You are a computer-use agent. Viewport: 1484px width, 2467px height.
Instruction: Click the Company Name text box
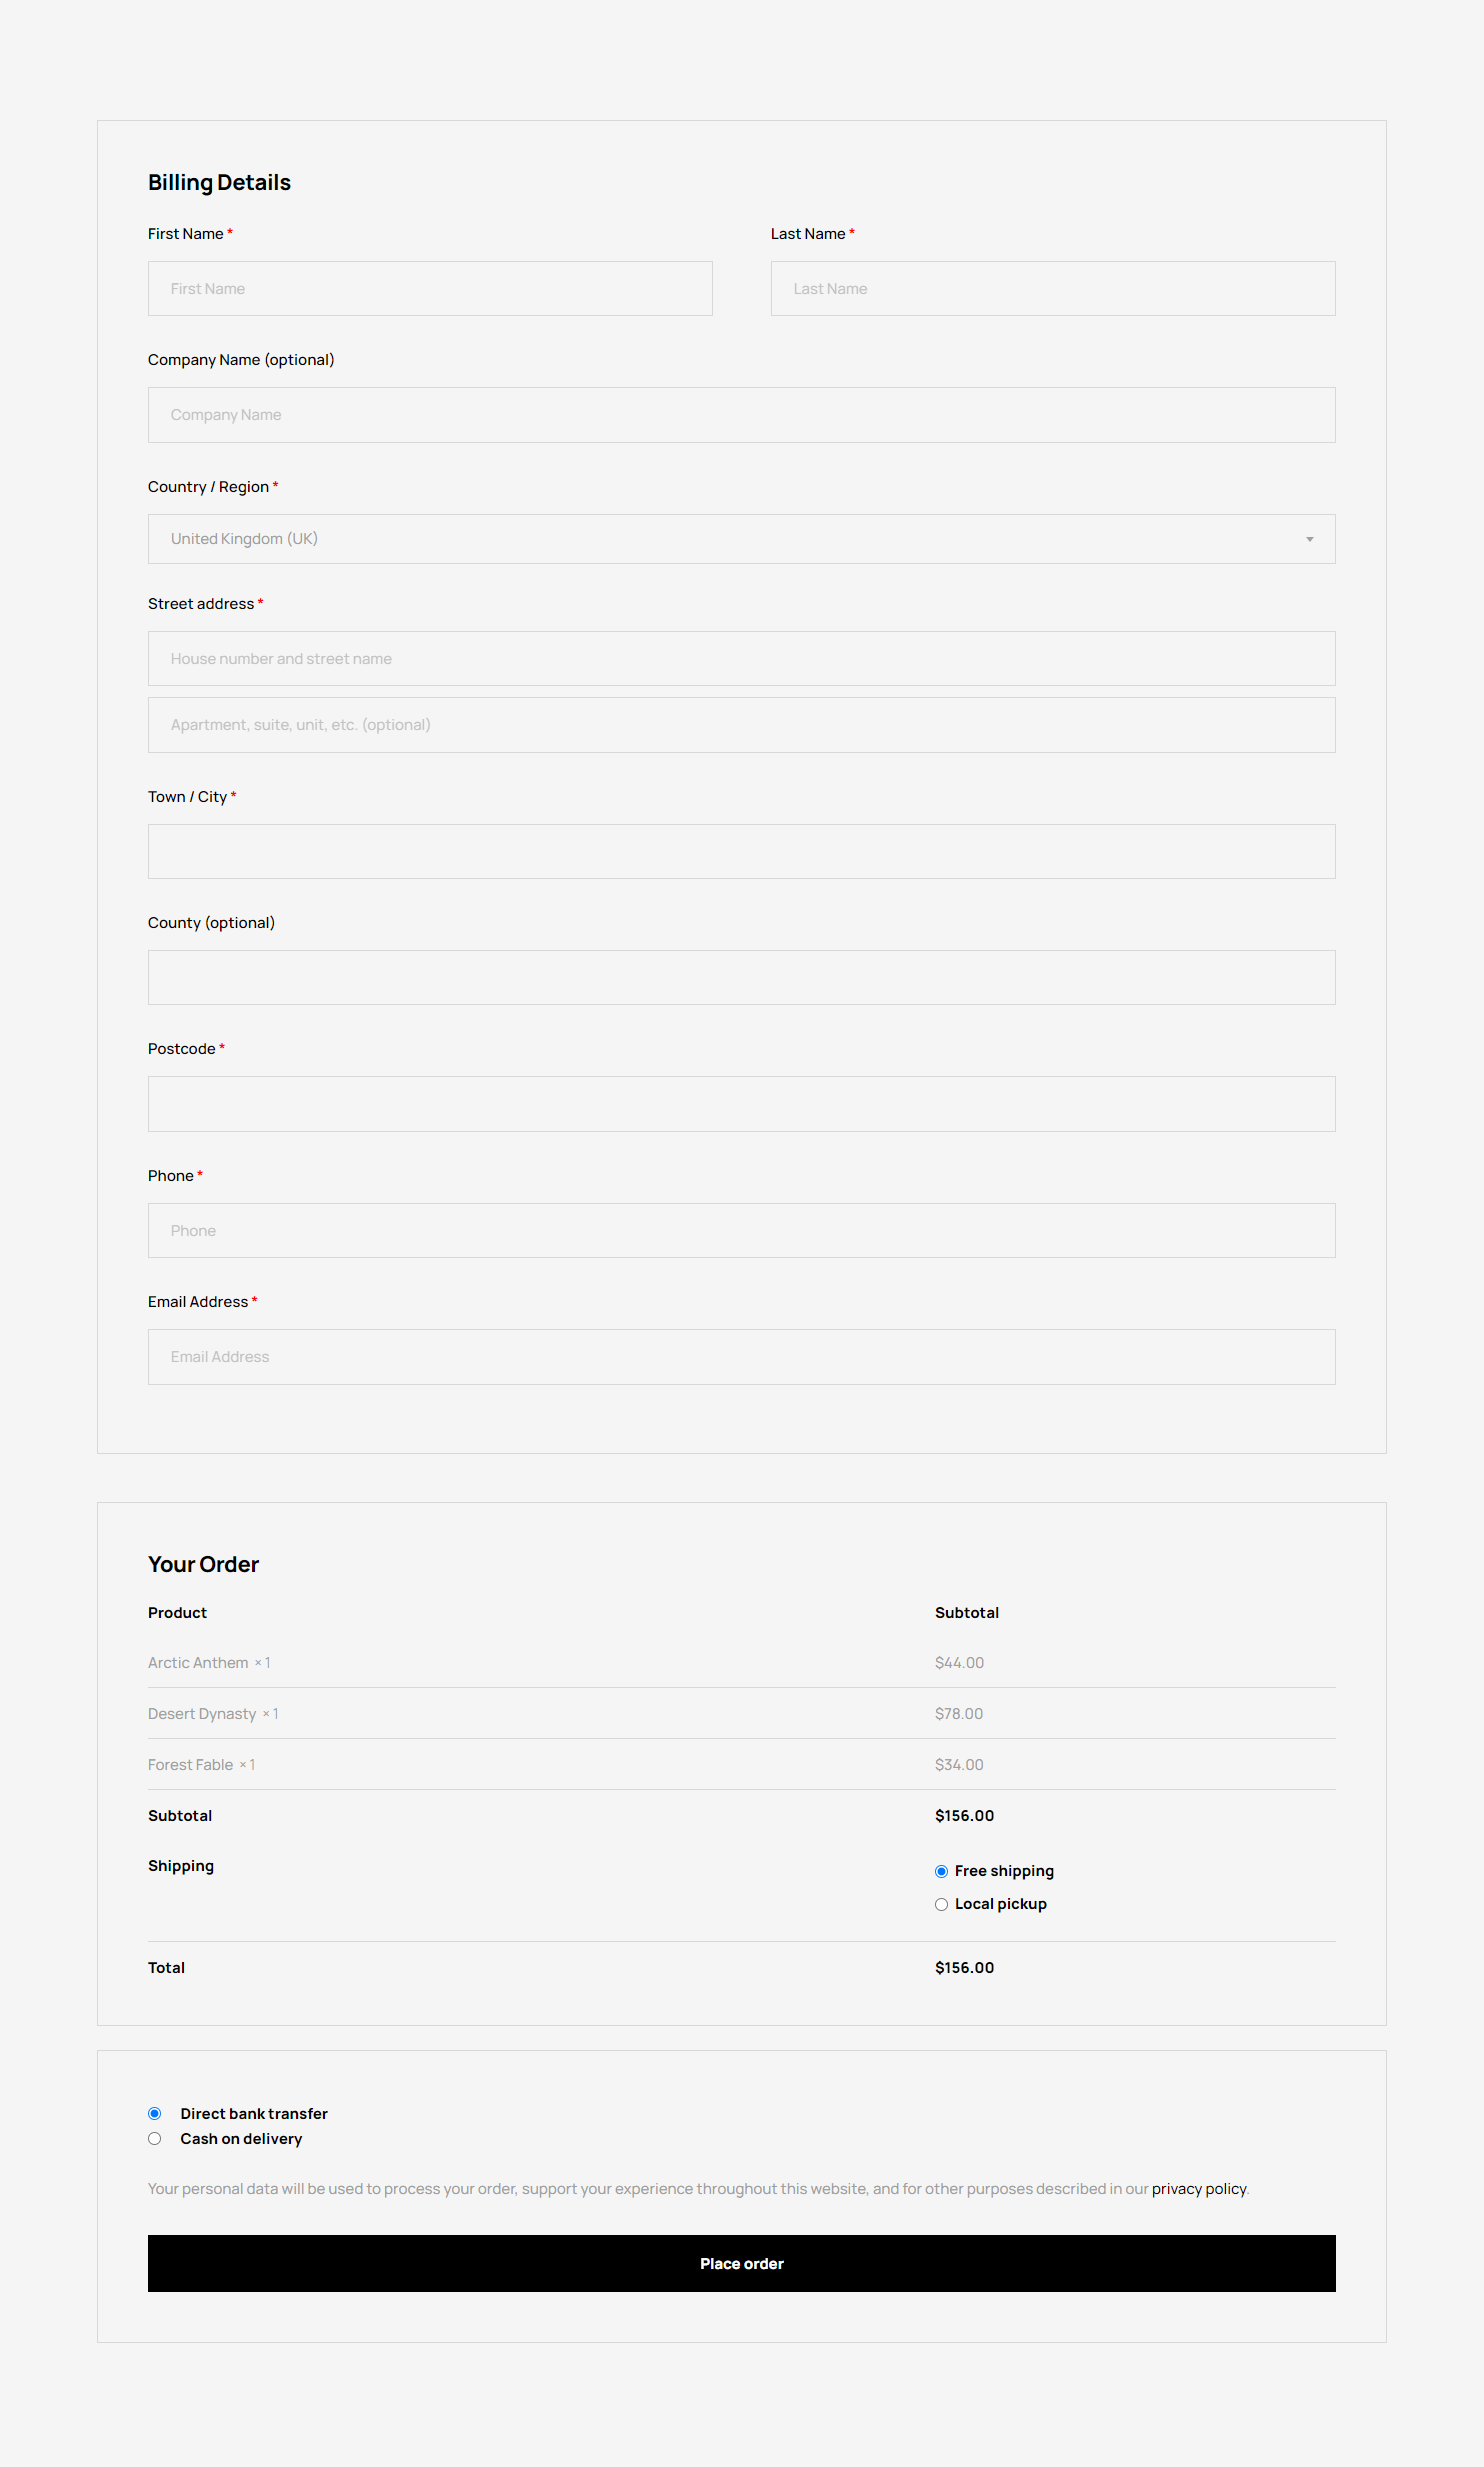tap(741, 415)
